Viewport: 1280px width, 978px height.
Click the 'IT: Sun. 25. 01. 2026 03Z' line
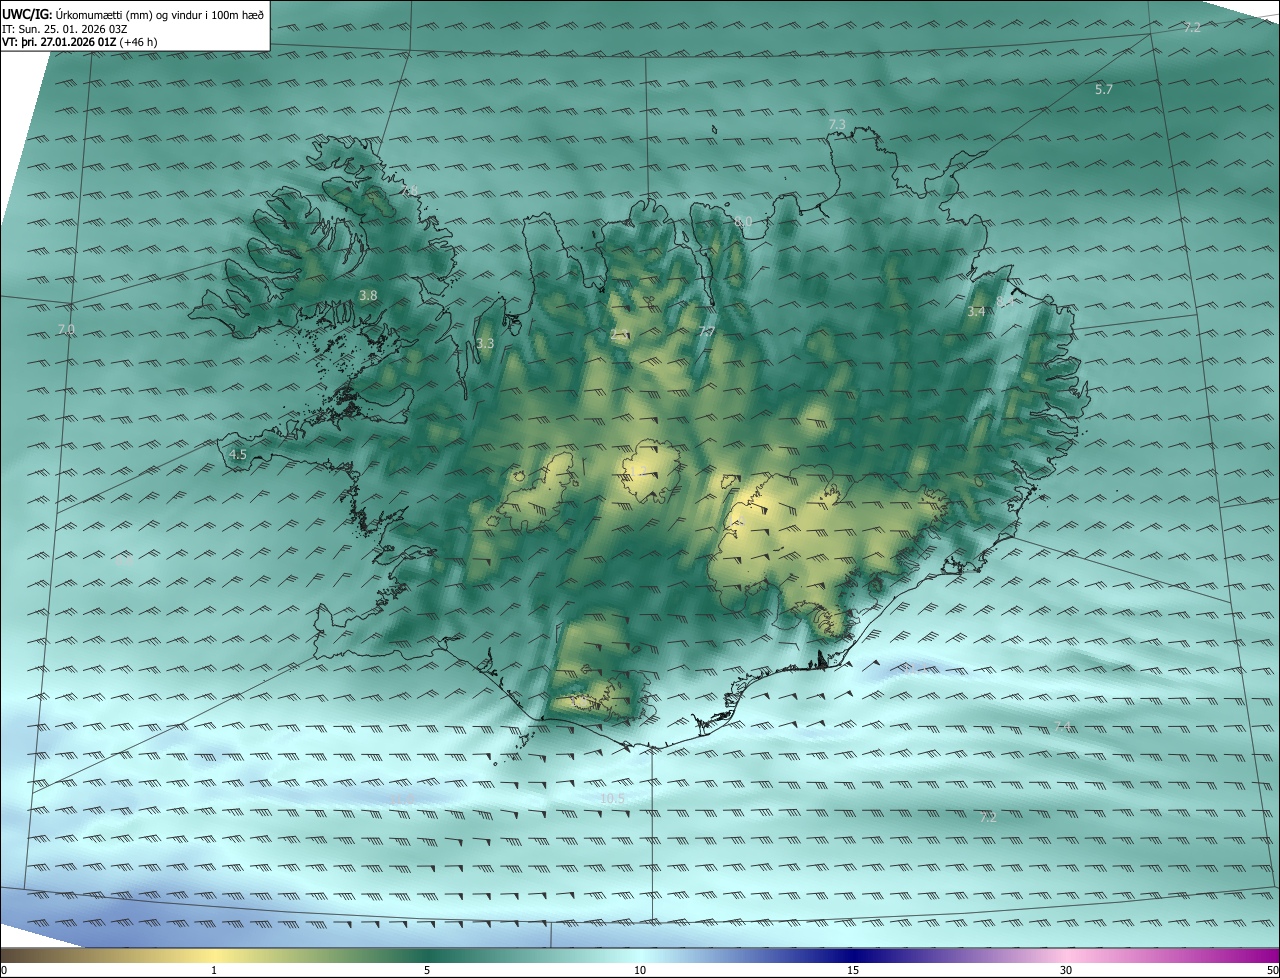65,29
